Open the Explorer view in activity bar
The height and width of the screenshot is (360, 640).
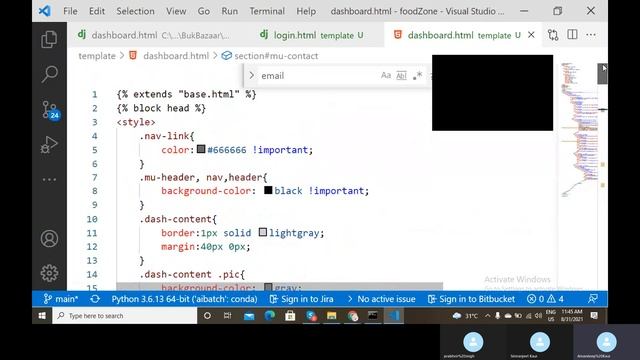pyautogui.click(x=49, y=39)
